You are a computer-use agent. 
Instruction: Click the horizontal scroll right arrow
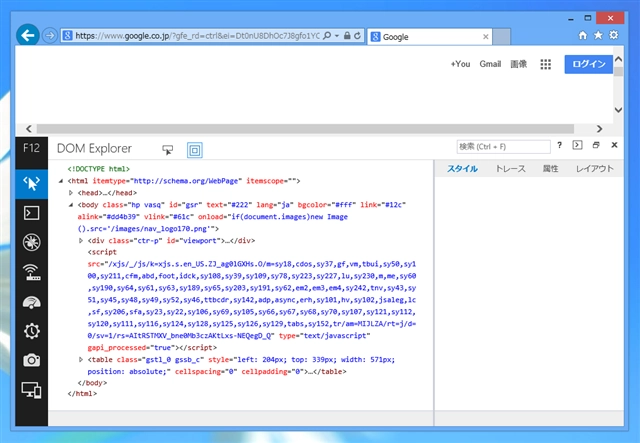coord(599,129)
